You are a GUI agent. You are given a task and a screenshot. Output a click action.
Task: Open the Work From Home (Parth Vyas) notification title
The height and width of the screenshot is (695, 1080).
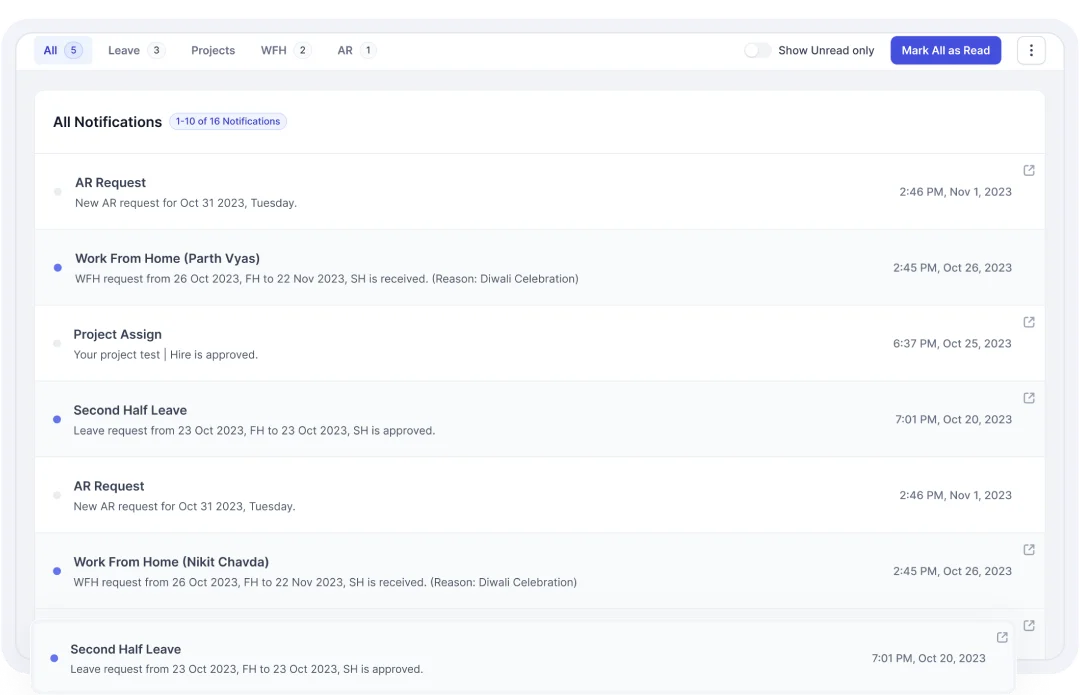click(167, 258)
